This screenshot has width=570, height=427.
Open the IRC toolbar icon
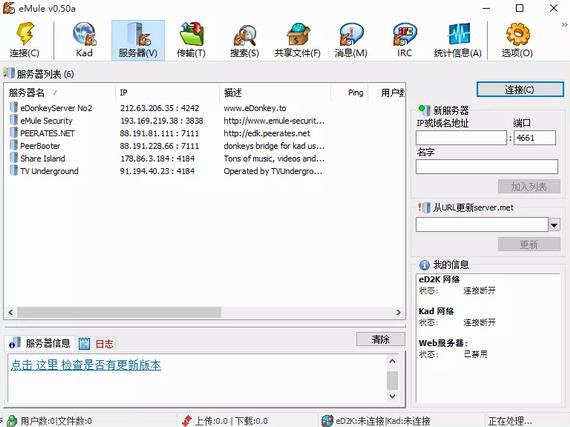point(404,35)
